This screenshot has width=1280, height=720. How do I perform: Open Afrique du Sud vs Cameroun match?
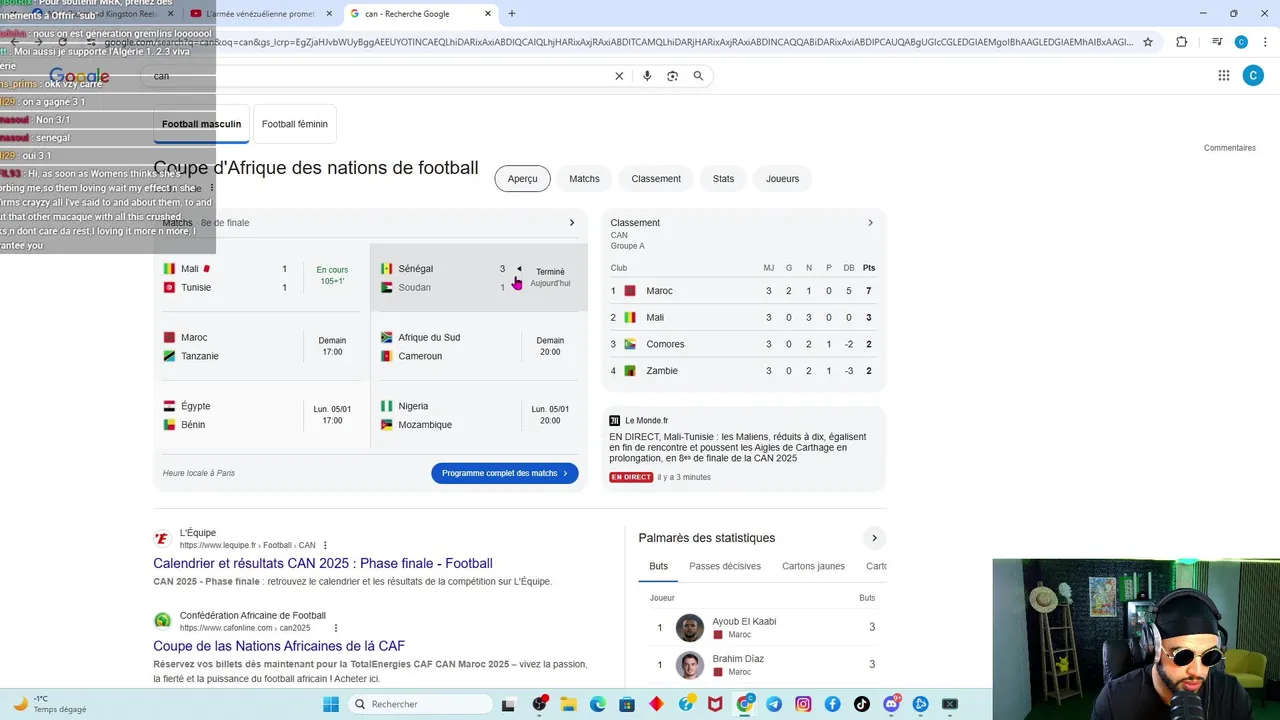(479, 347)
